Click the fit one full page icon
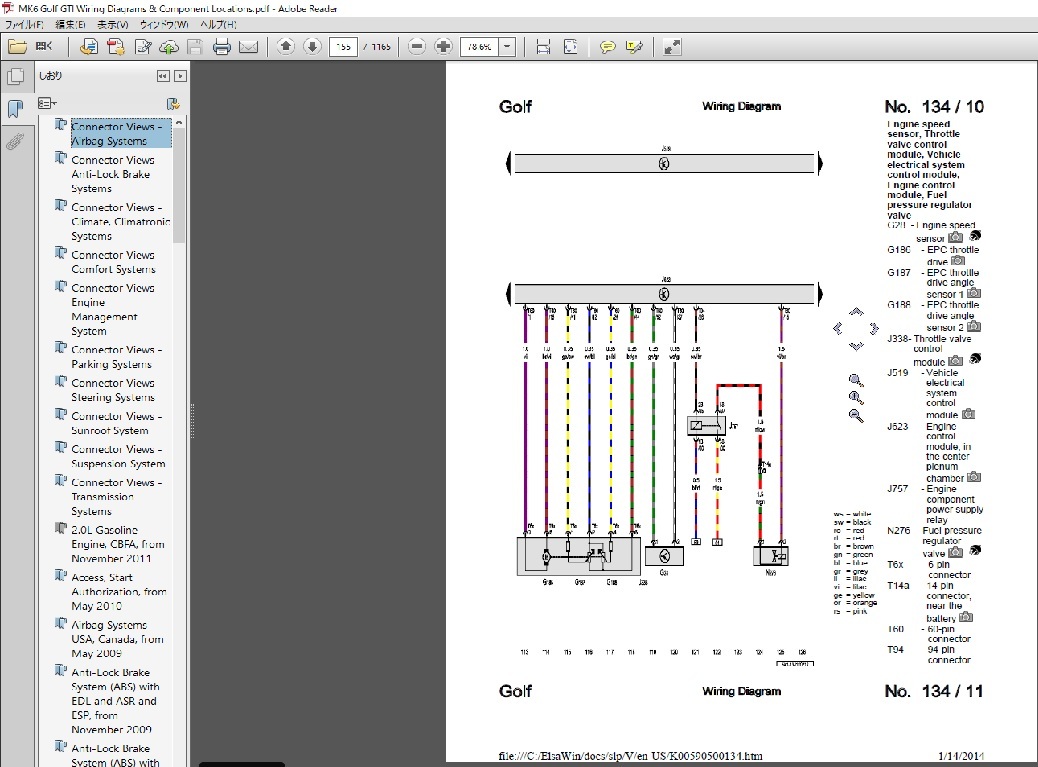Image resolution: width=1038 pixels, height=767 pixels. 570,46
